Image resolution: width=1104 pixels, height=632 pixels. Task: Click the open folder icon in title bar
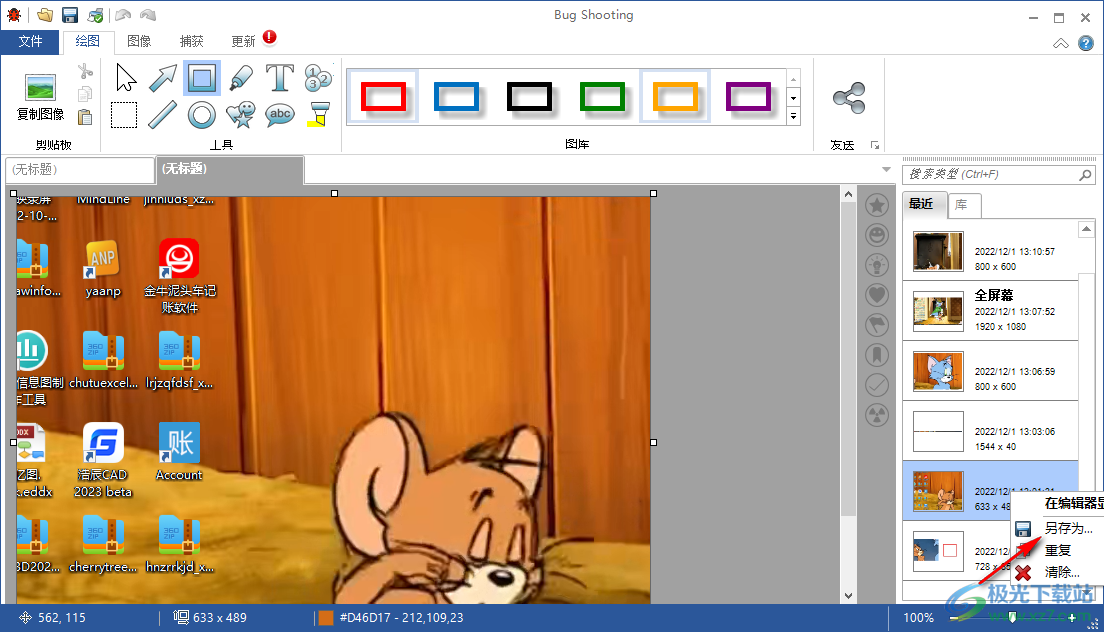45,15
